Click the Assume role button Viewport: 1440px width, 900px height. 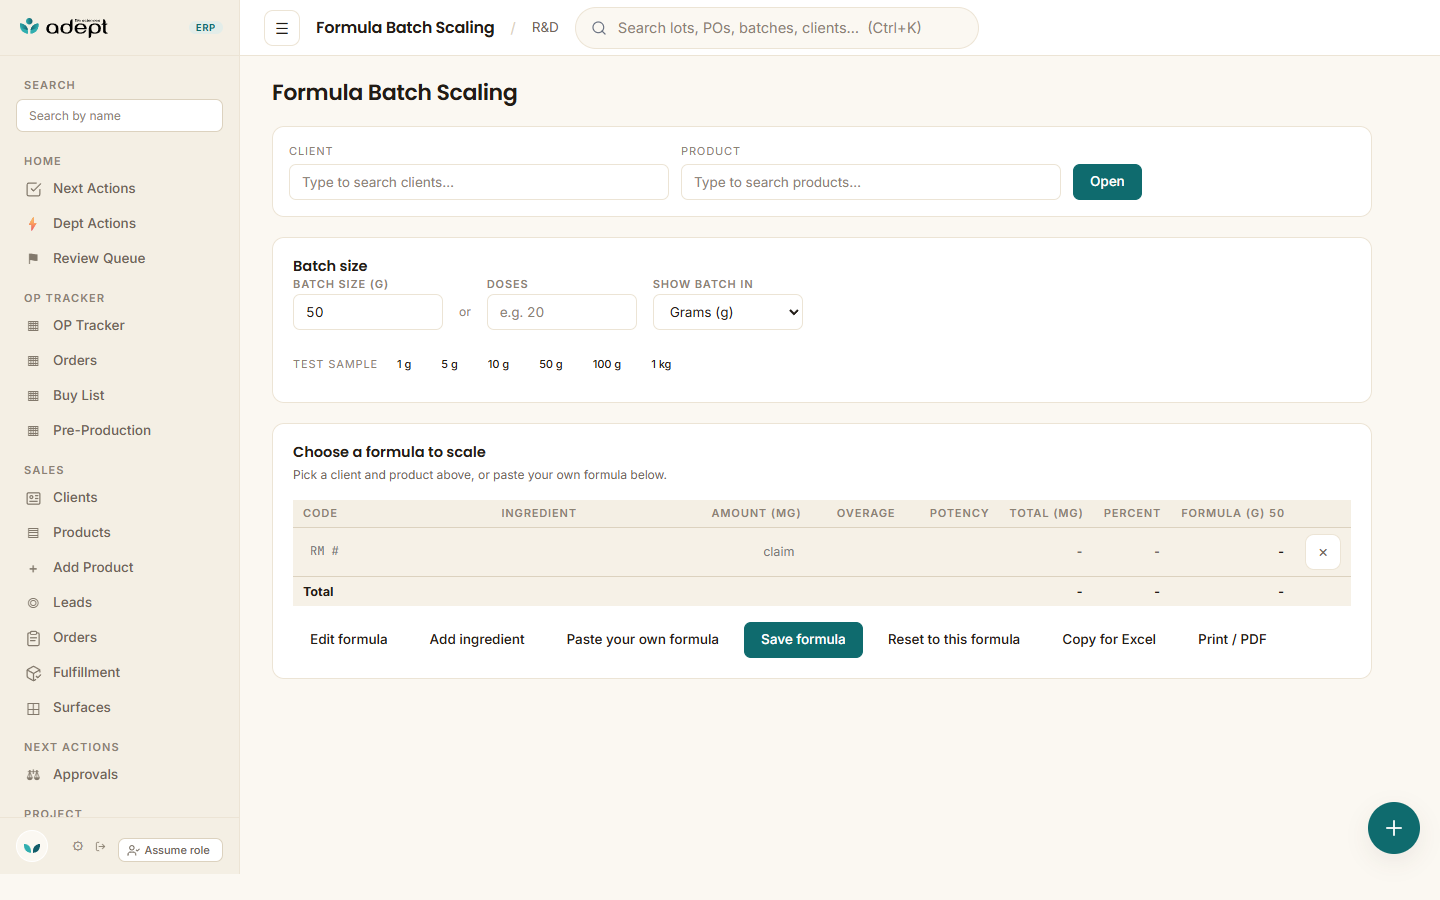(x=170, y=850)
